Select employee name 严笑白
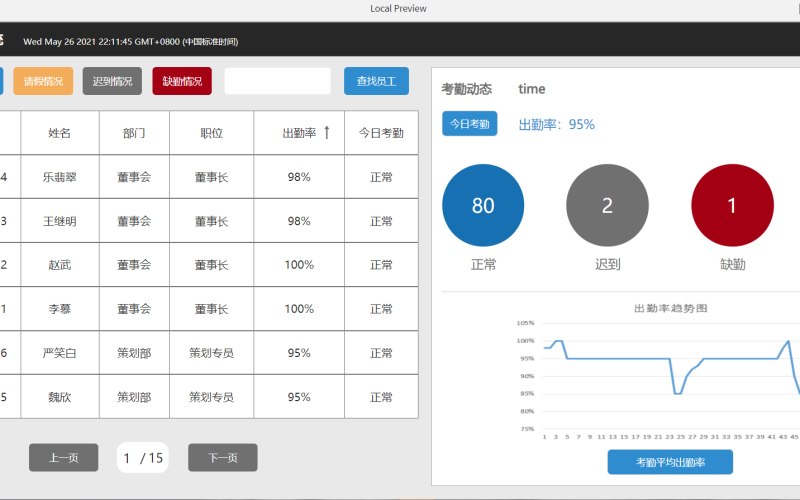 [60, 353]
